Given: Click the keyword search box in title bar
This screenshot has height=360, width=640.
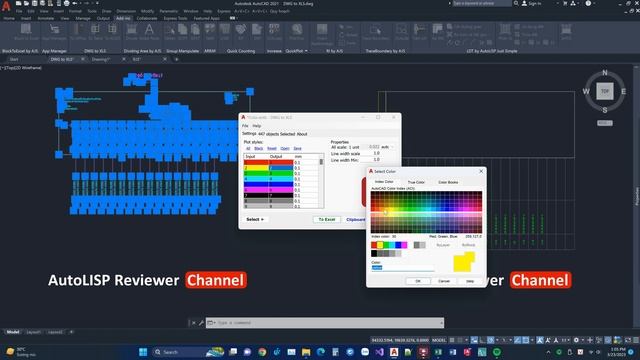Looking at the screenshot, I should point(482,3).
